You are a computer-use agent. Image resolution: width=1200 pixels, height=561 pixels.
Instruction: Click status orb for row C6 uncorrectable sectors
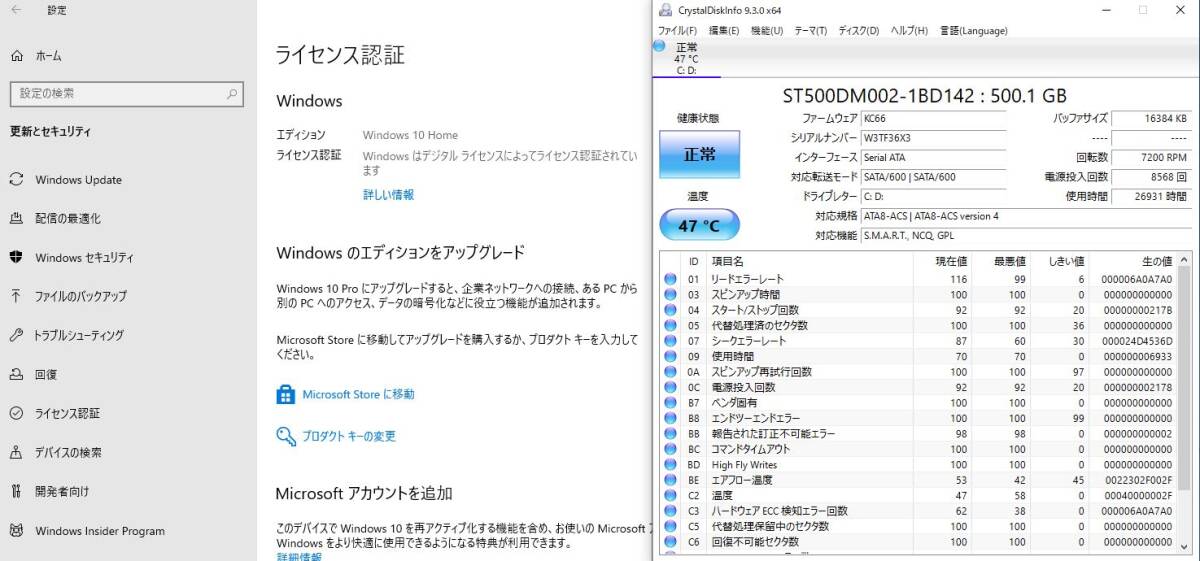(x=670, y=542)
